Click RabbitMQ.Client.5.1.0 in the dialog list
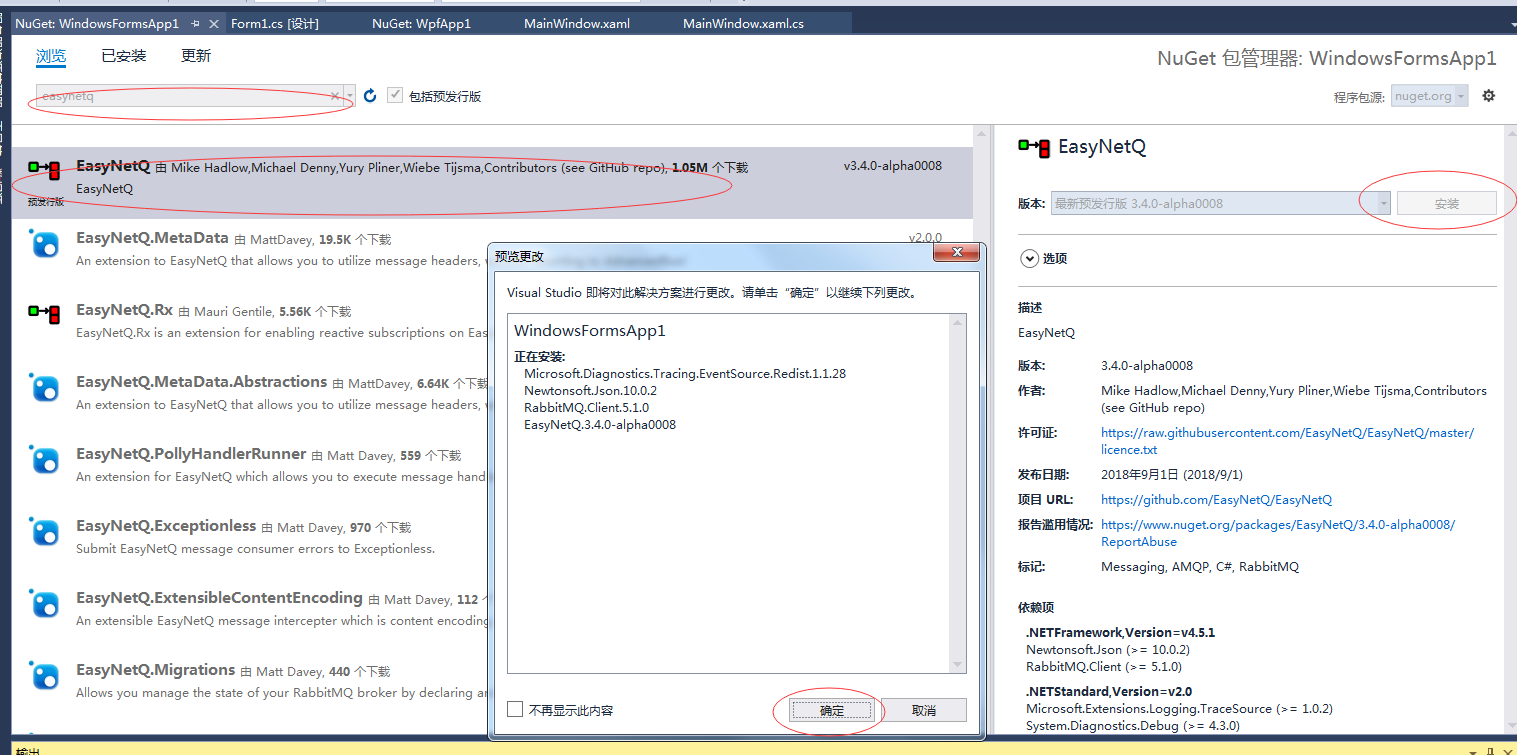Viewport: 1517px width, 755px height. pos(586,407)
